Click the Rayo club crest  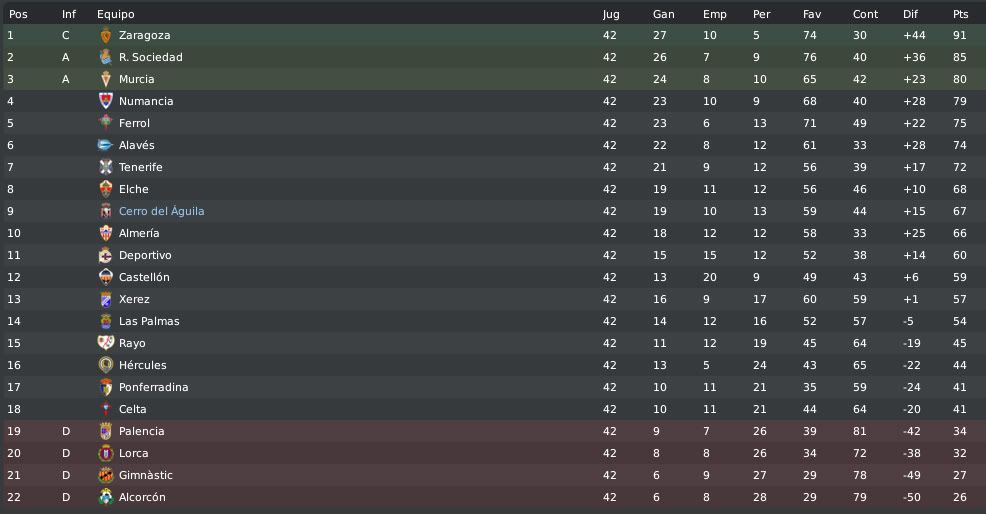[x=106, y=343]
